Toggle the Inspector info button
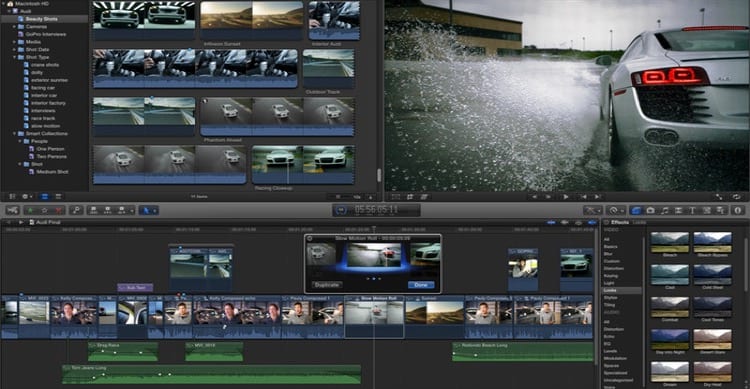This screenshot has width=750, height=389. tap(738, 210)
